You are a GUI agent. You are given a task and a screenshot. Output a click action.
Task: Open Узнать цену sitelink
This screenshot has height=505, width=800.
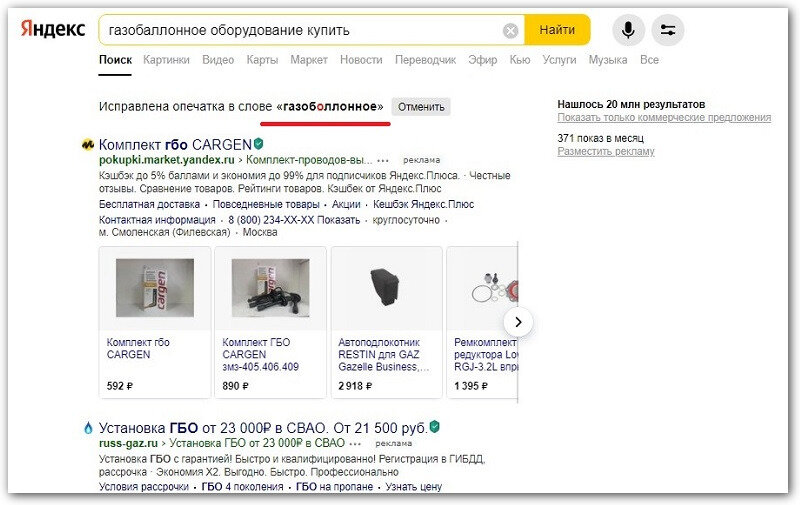[413, 487]
